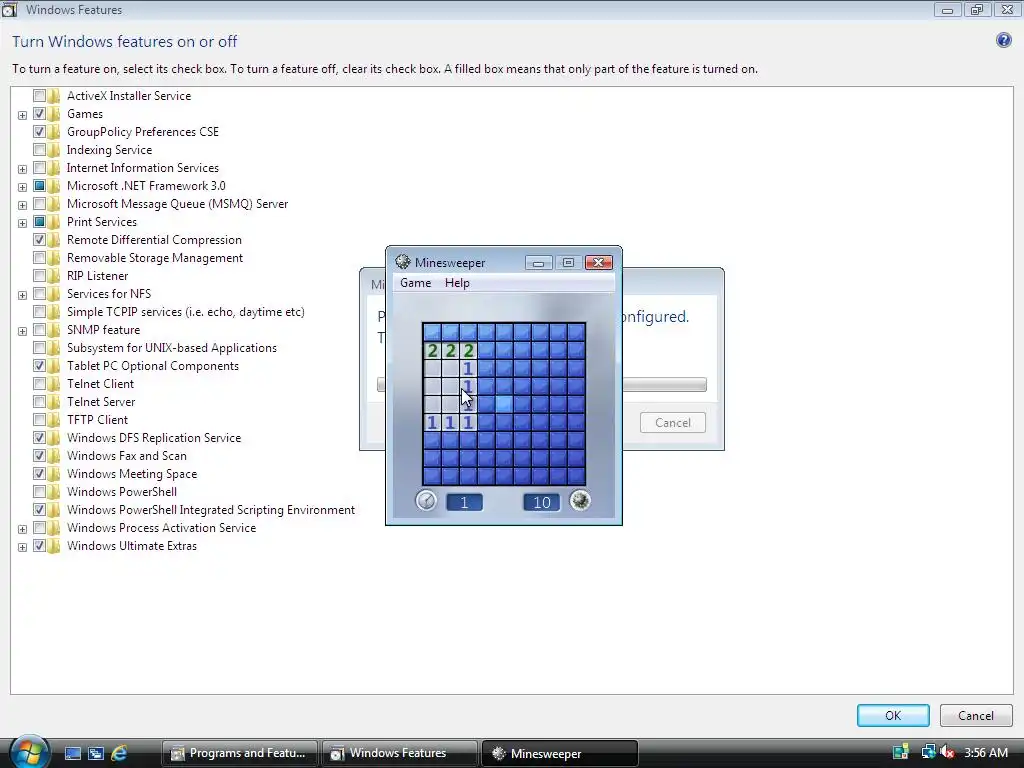1024x768 pixels.
Task: Expand the Games tree node
Action: 22,115
